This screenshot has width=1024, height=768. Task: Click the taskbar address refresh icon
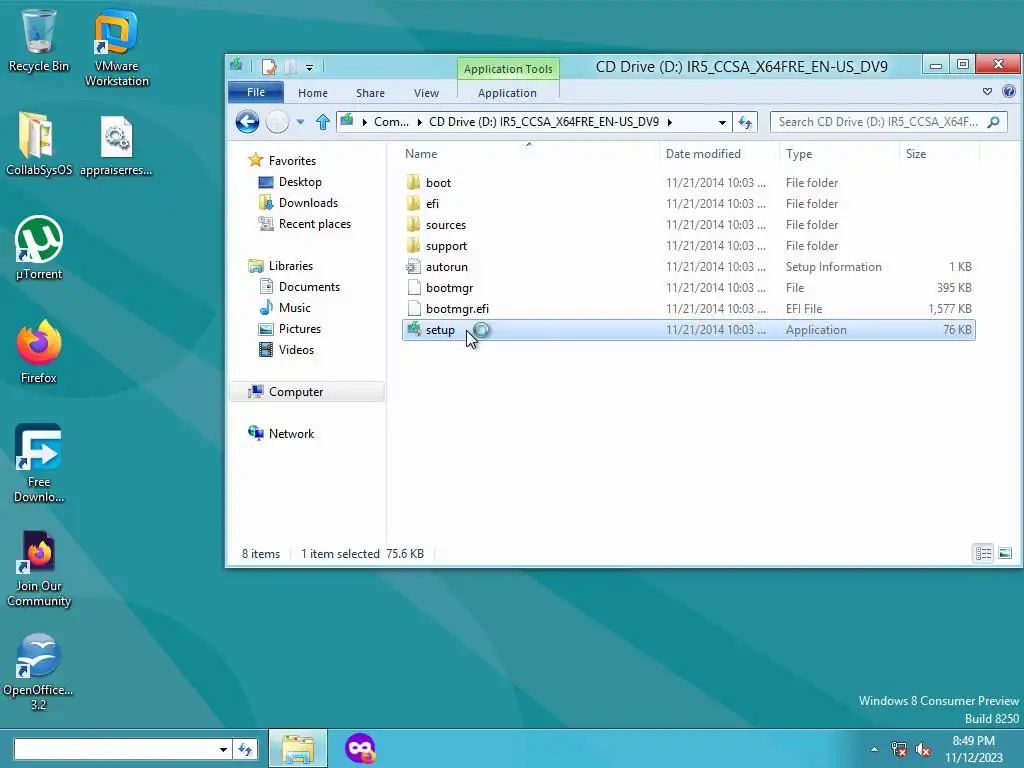click(246, 749)
